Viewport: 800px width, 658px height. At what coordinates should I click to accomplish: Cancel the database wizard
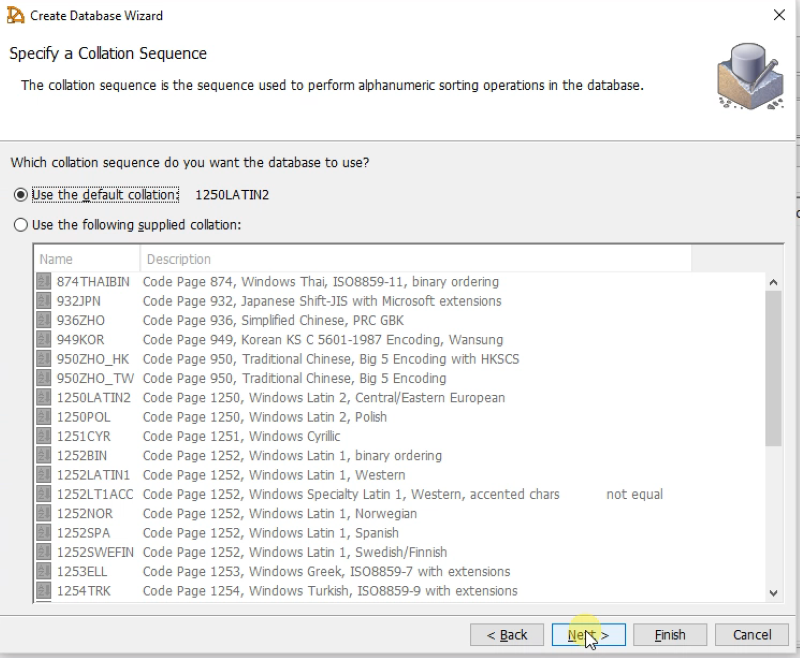752,634
